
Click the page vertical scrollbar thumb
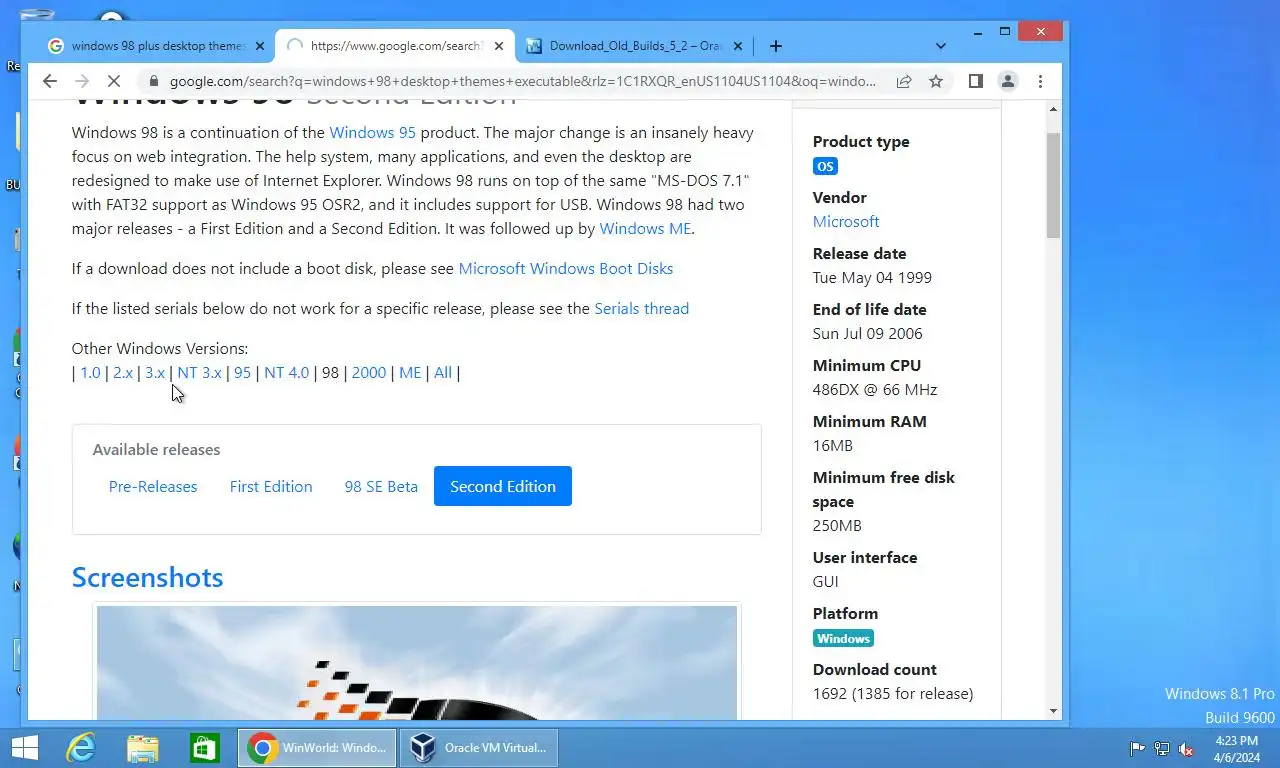tap(1053, 184)
